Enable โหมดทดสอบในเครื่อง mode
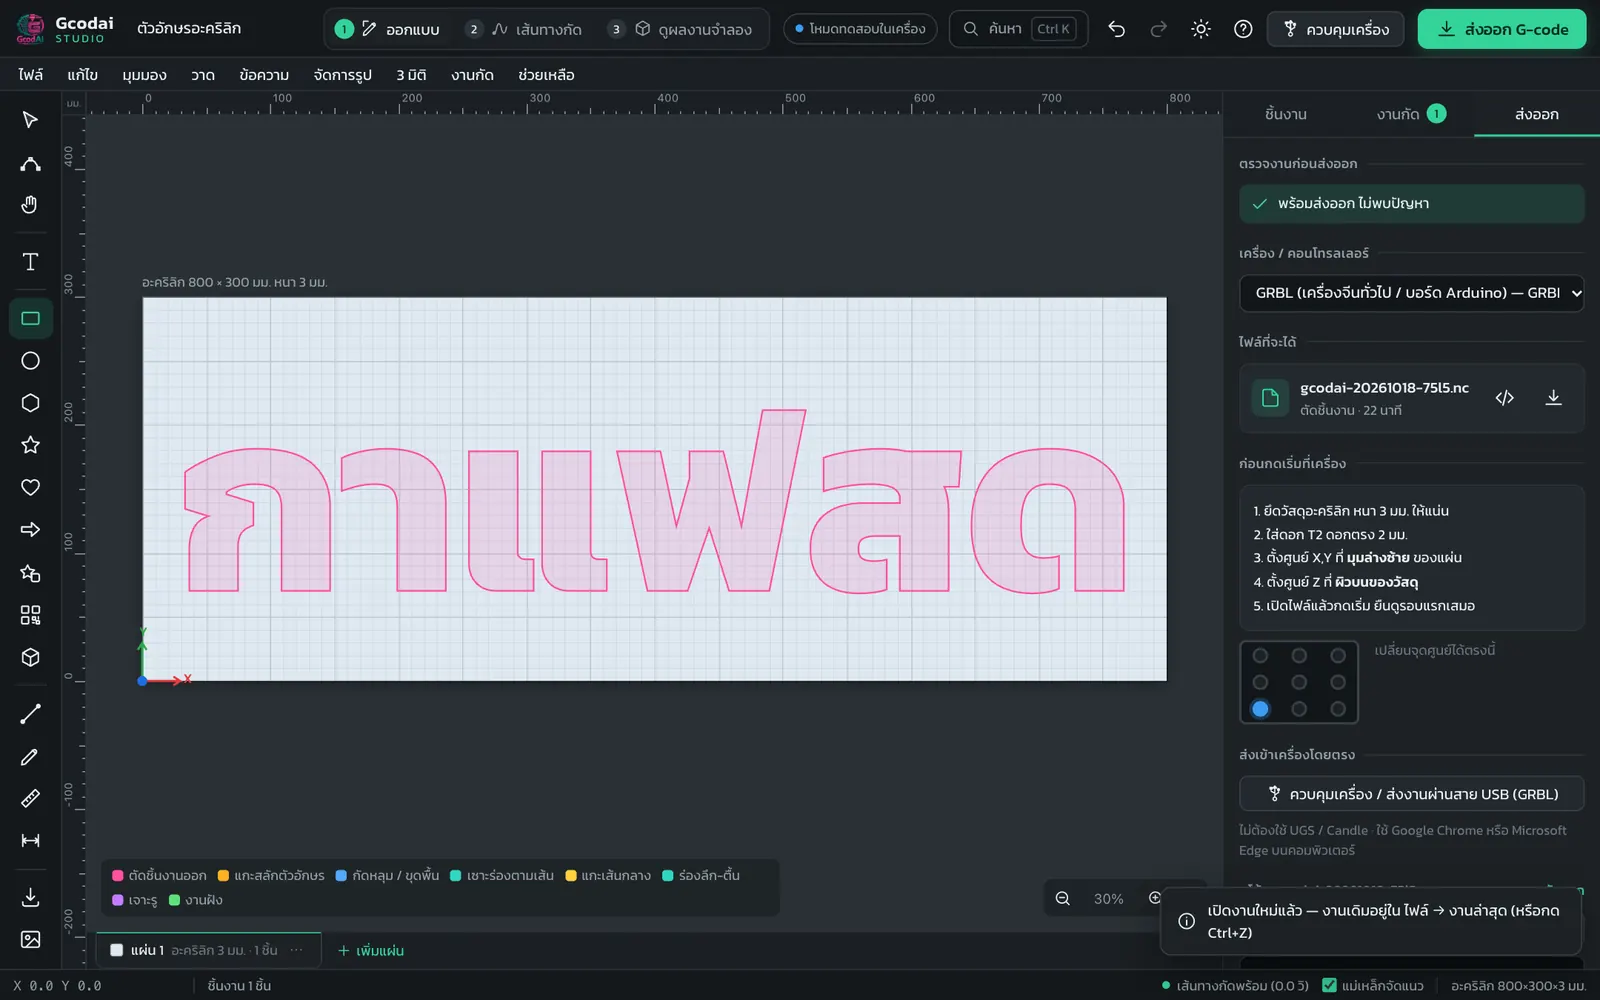This screenshot has height=1000, width=1600. tap(860, 29)
